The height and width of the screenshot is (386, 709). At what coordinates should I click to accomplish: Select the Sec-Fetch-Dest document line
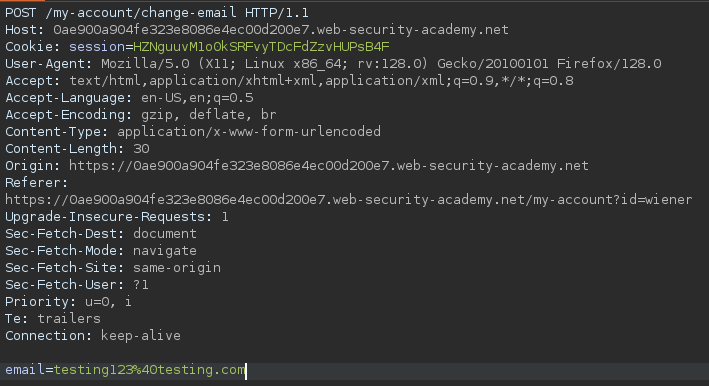pyautogui.click(x=101, y=234)
